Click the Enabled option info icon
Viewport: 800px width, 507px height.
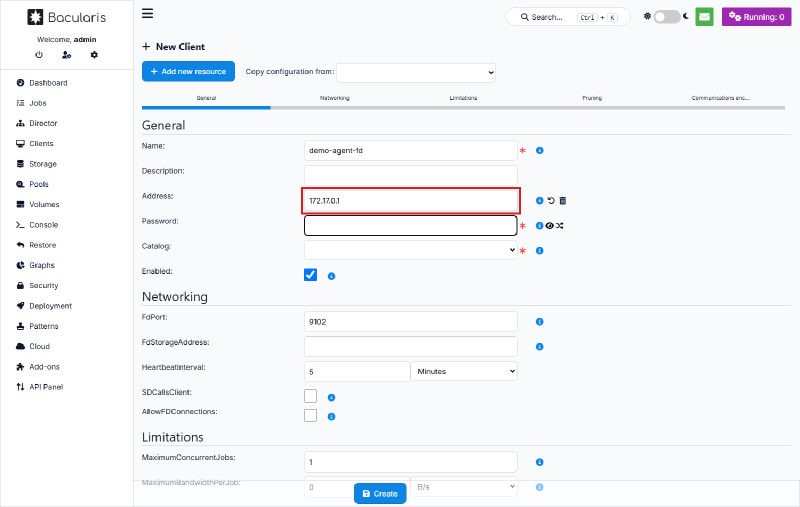point(331,276)
